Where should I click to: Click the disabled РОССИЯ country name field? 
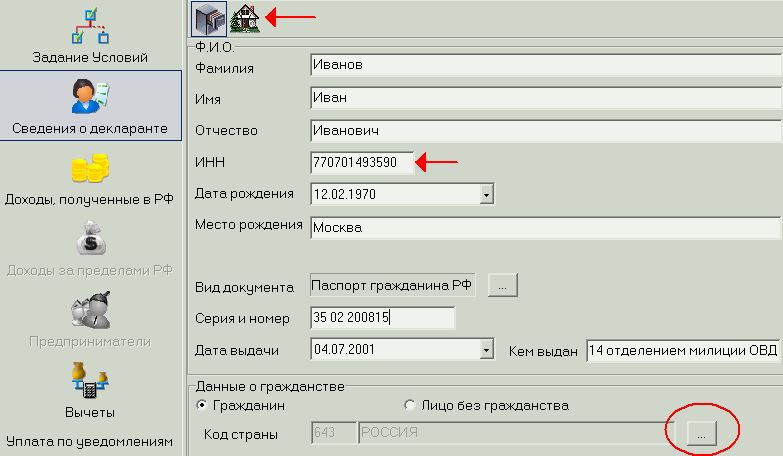pyautogui.click(x=516, y=433)
